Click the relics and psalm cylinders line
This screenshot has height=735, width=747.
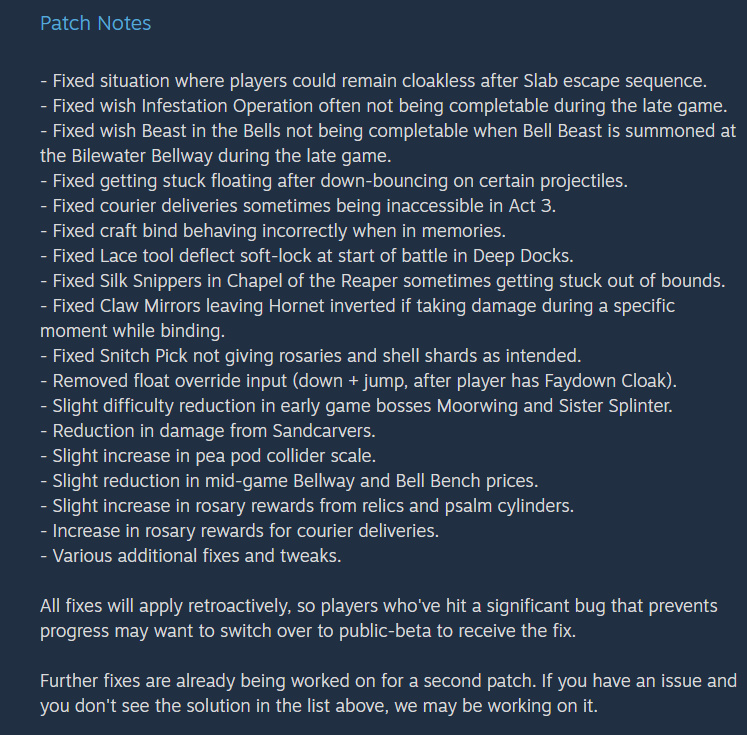point(307,506)
